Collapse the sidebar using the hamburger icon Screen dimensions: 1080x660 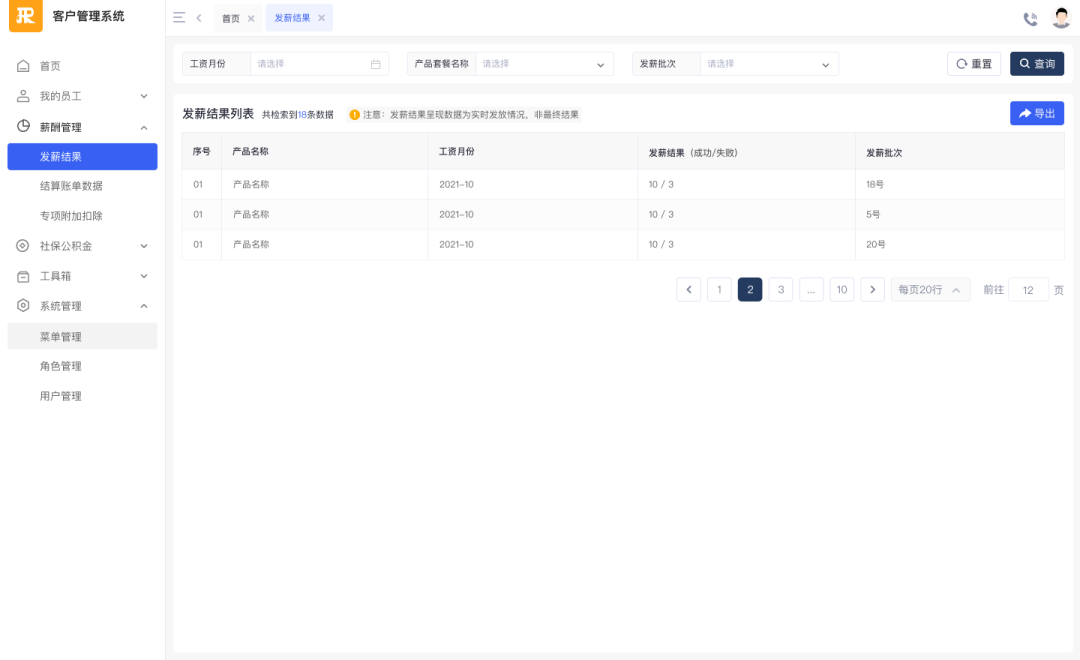point(178,17)
